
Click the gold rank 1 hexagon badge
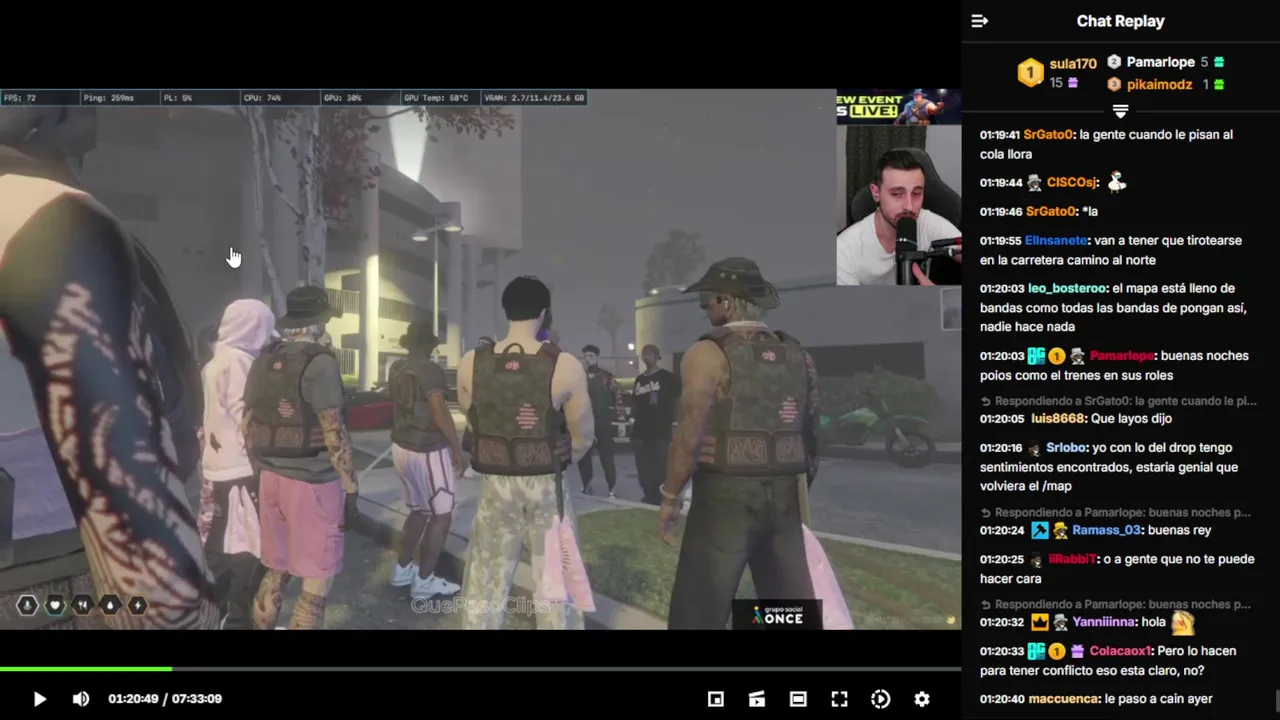point(1031,73)
